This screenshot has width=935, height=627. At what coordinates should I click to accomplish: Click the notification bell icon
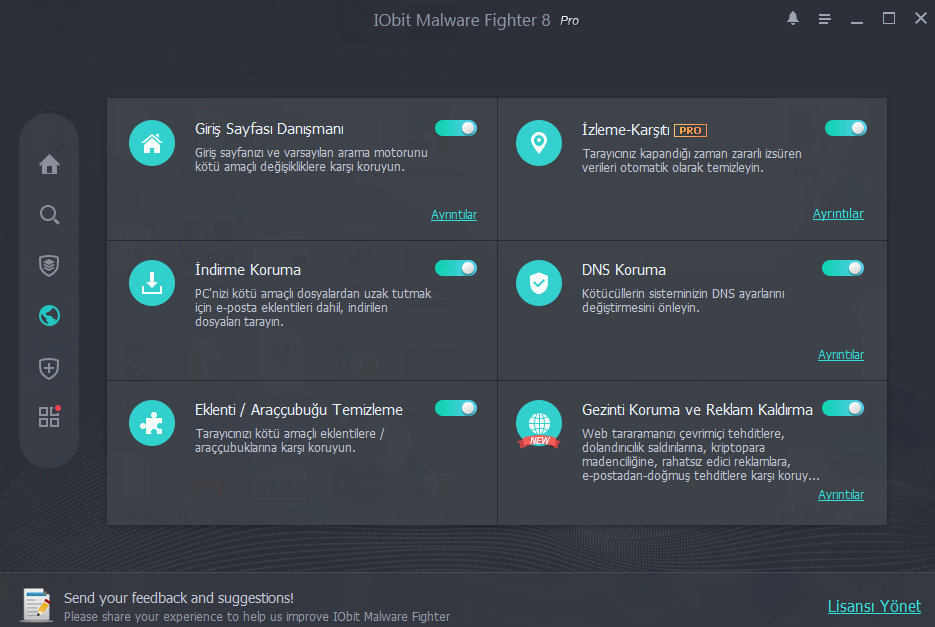[x=792, y=18]
